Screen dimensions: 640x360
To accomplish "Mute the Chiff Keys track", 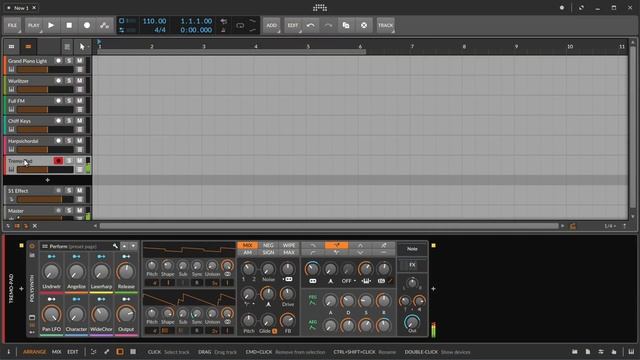I will pos(80,121).
